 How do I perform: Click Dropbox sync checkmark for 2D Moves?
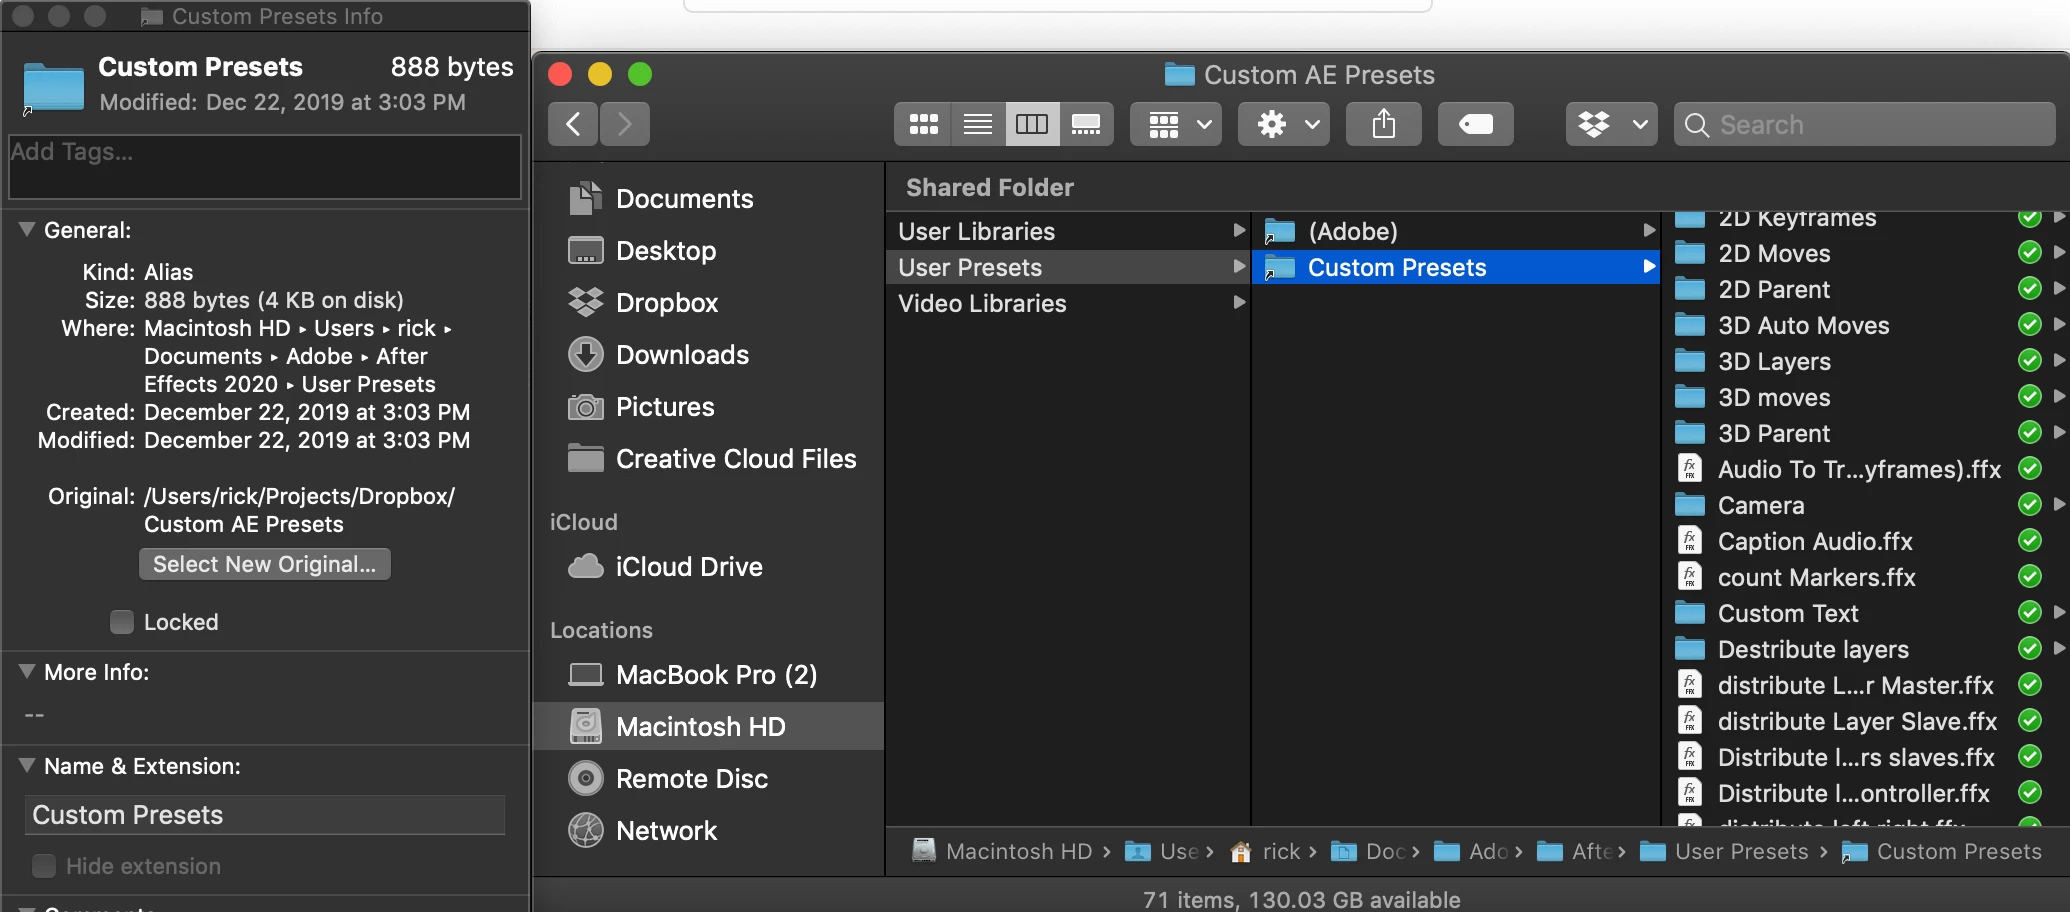2029,253
